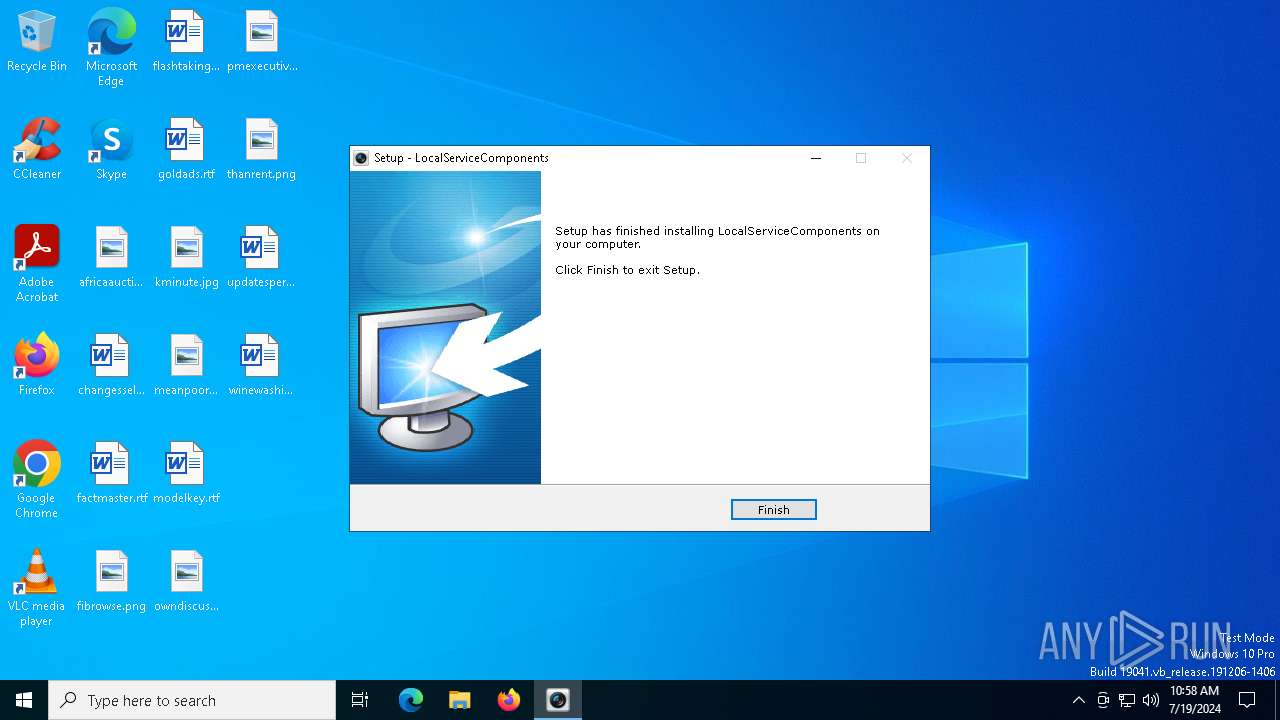Show hidden system tray icons
The height and width of the screenshot is (720, 1280).
point(1078,700)
